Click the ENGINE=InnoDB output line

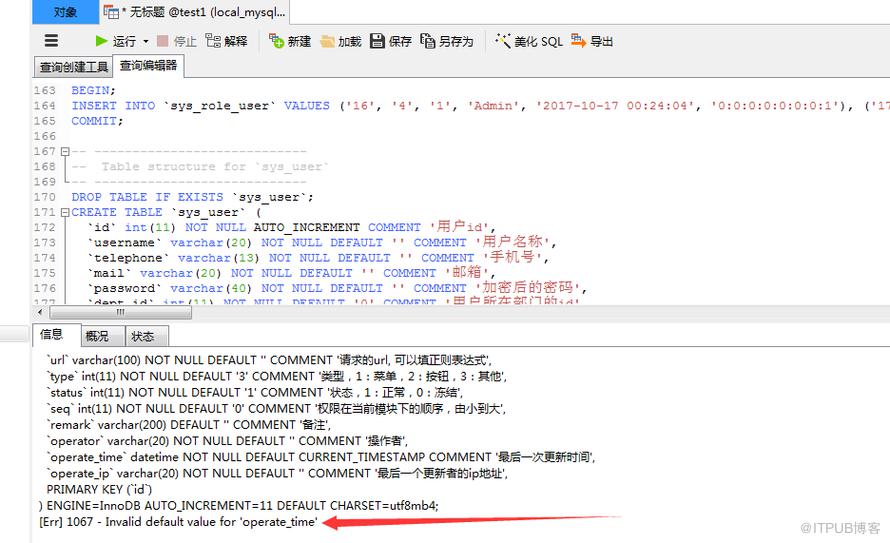(238, 506)
